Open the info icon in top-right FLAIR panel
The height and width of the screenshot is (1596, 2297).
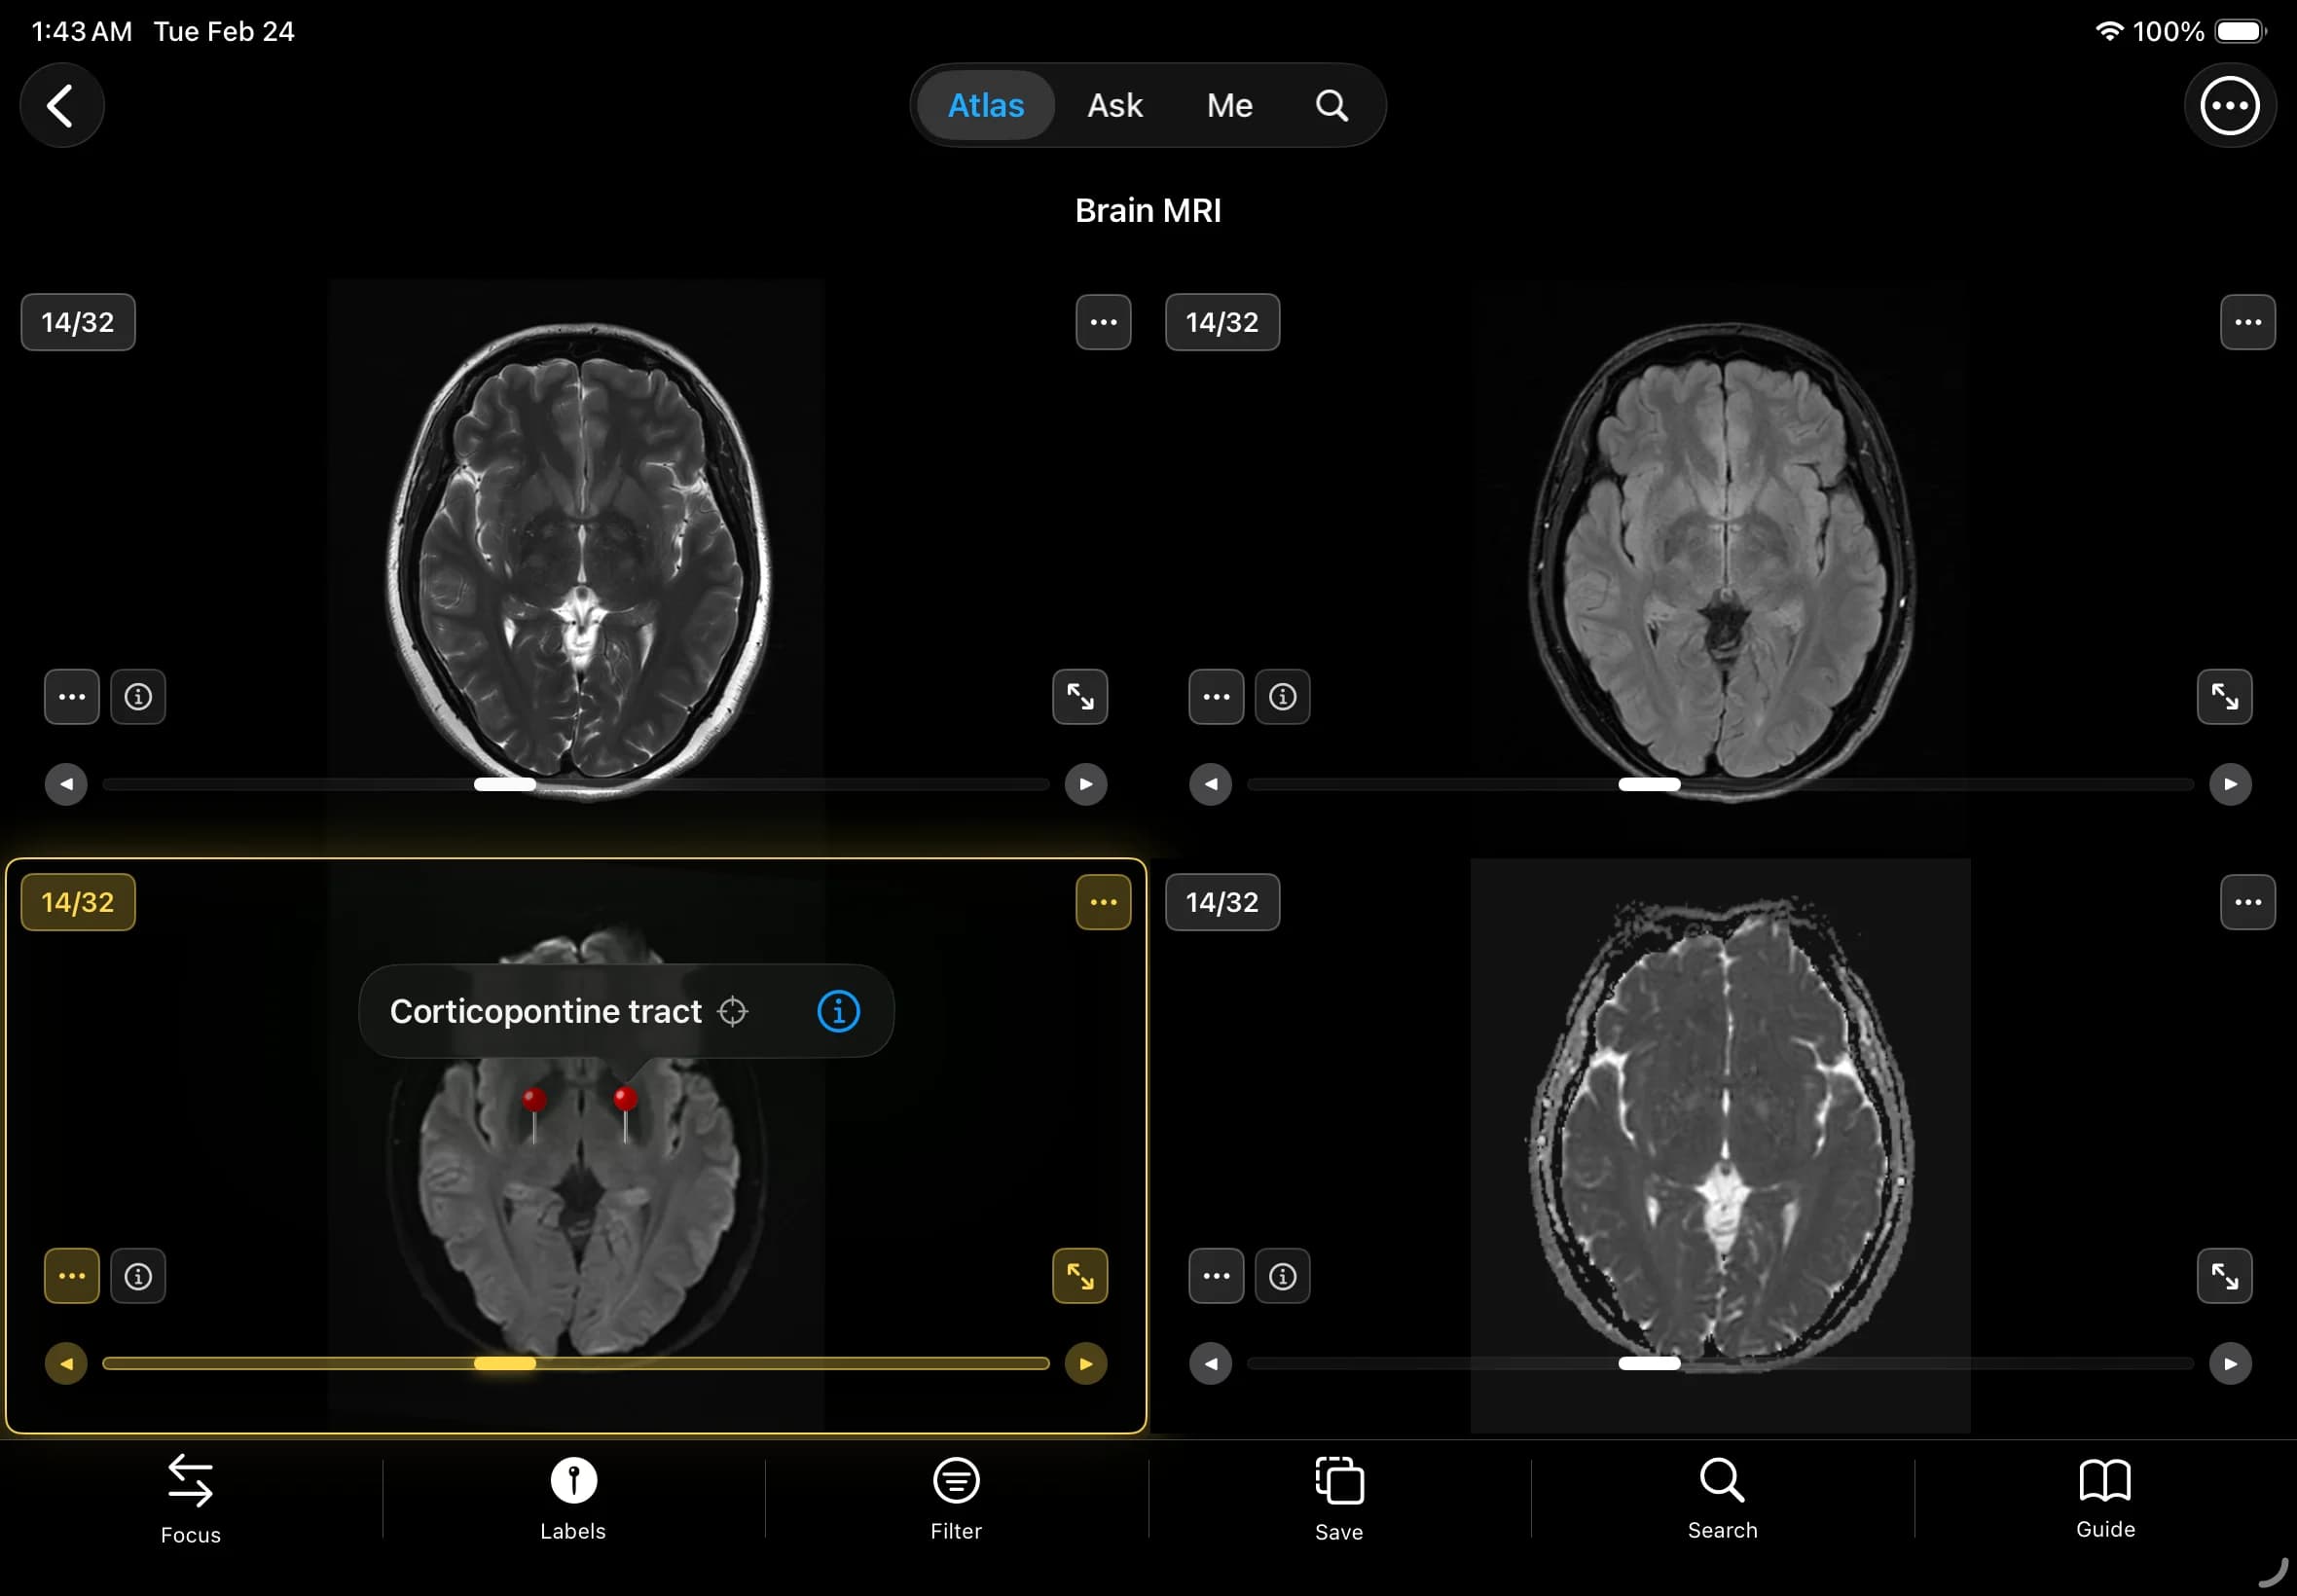1282,696
